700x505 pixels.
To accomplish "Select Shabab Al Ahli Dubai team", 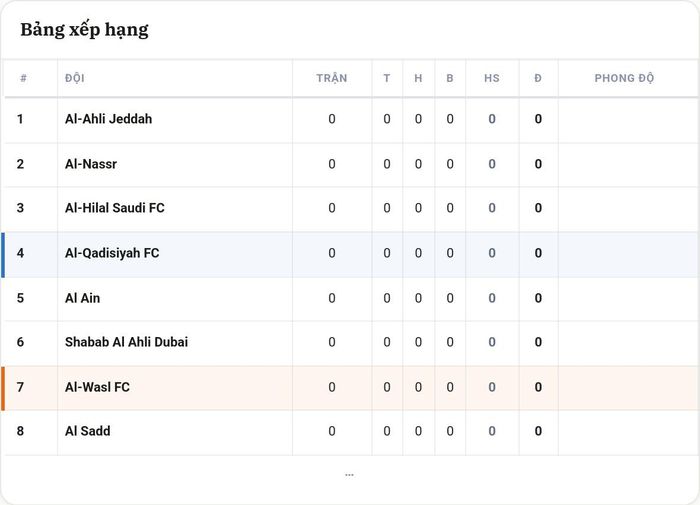I will pyautogui.click(x=126, y=342).
